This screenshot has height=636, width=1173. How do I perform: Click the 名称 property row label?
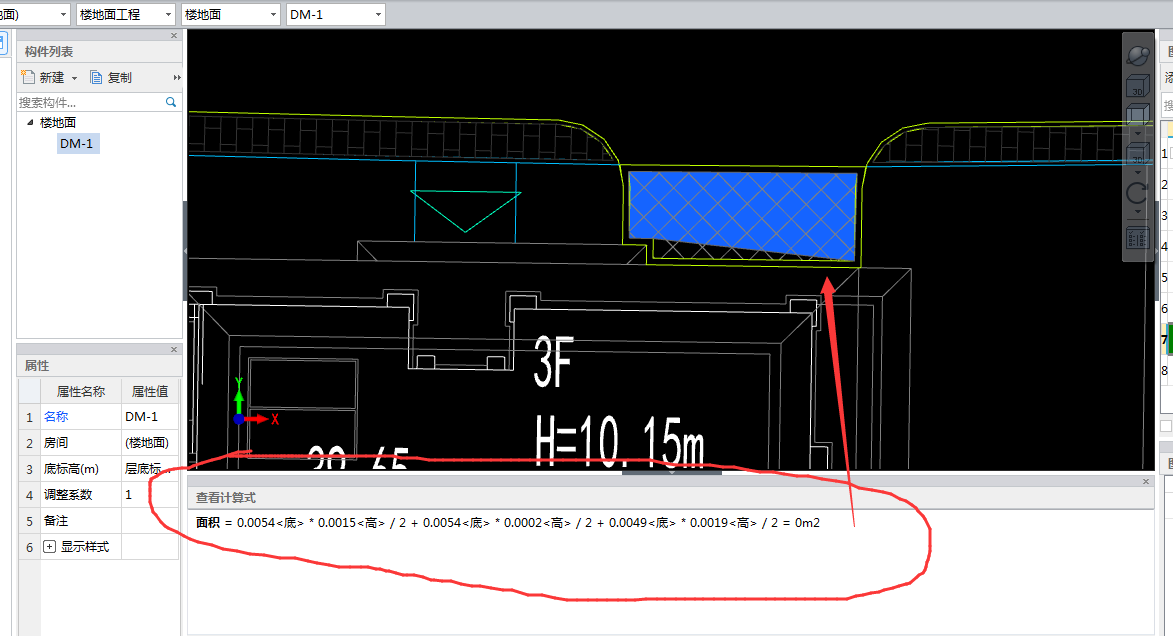56,417
